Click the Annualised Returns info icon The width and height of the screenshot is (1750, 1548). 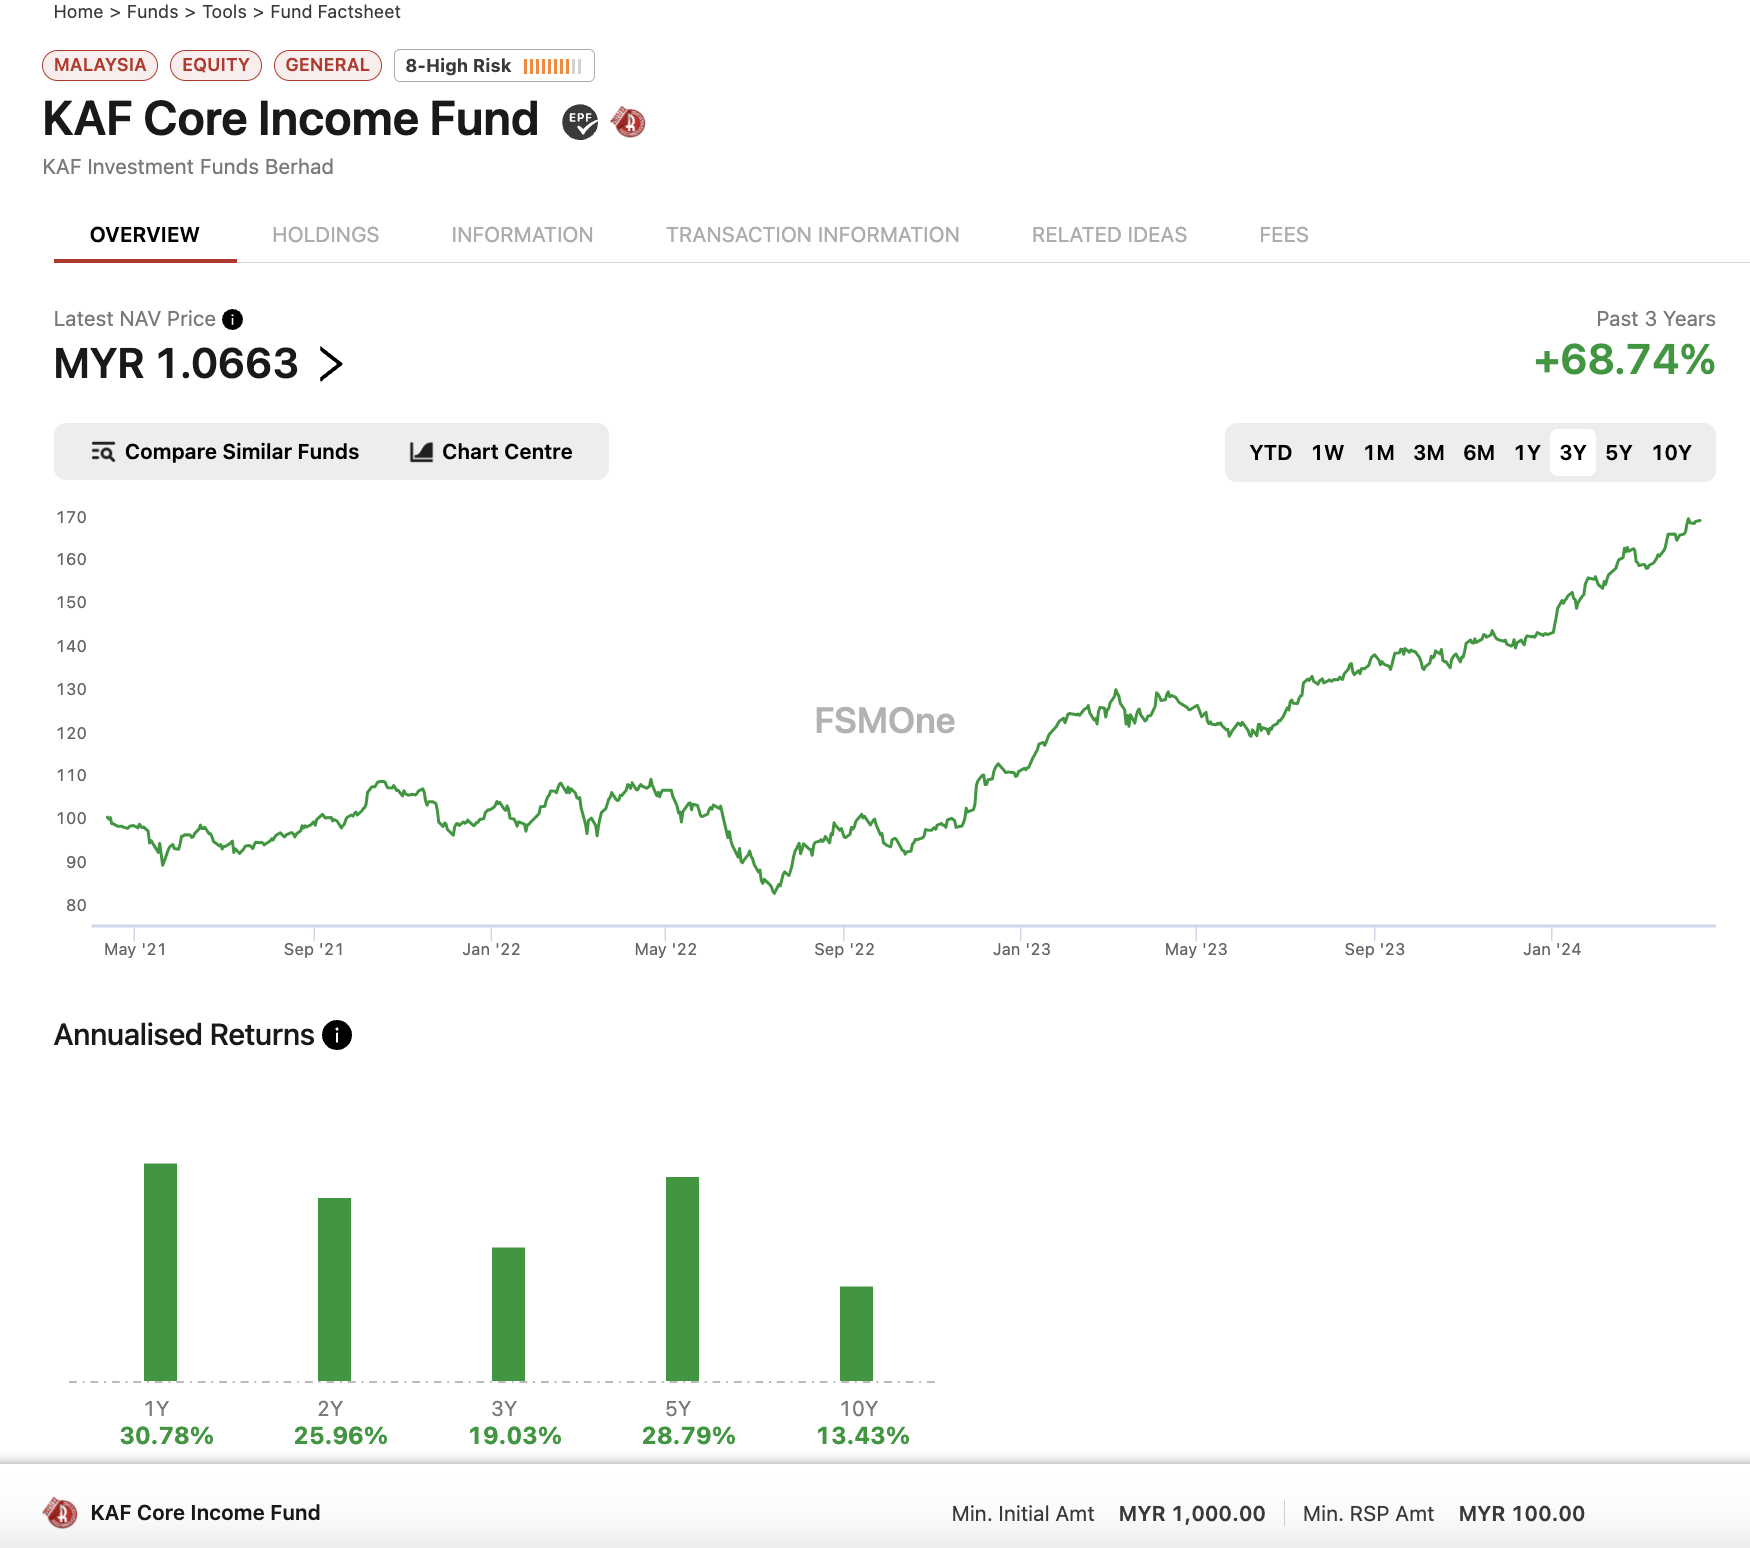(x=337, y=1035)
